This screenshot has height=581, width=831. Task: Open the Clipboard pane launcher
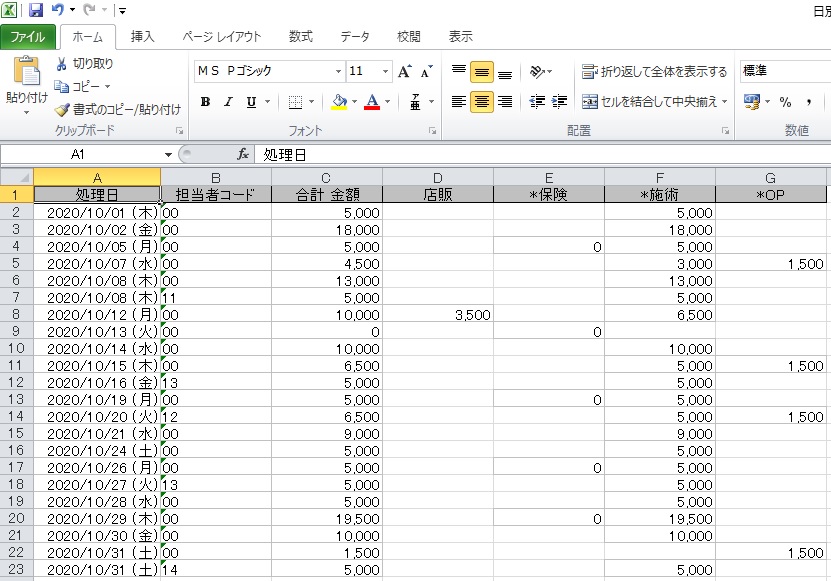point(180,130)
